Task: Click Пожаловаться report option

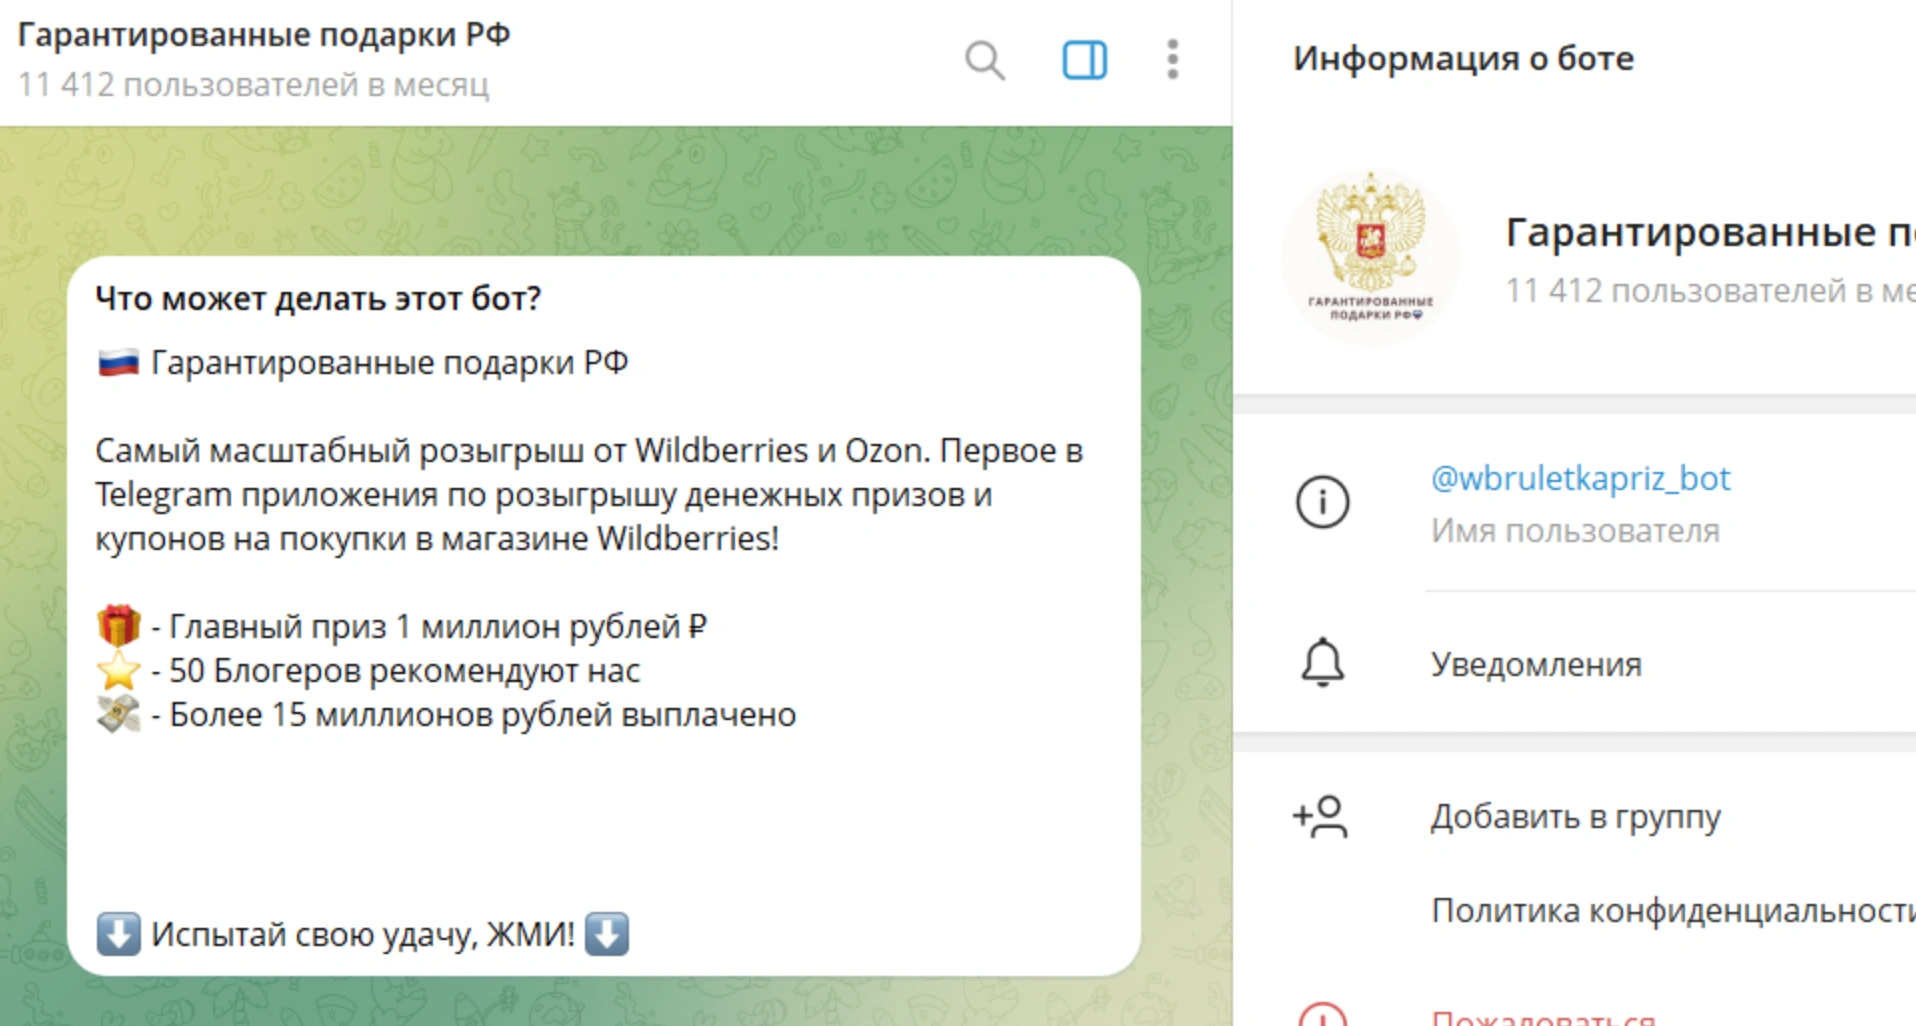Action: (1543, 1017)
